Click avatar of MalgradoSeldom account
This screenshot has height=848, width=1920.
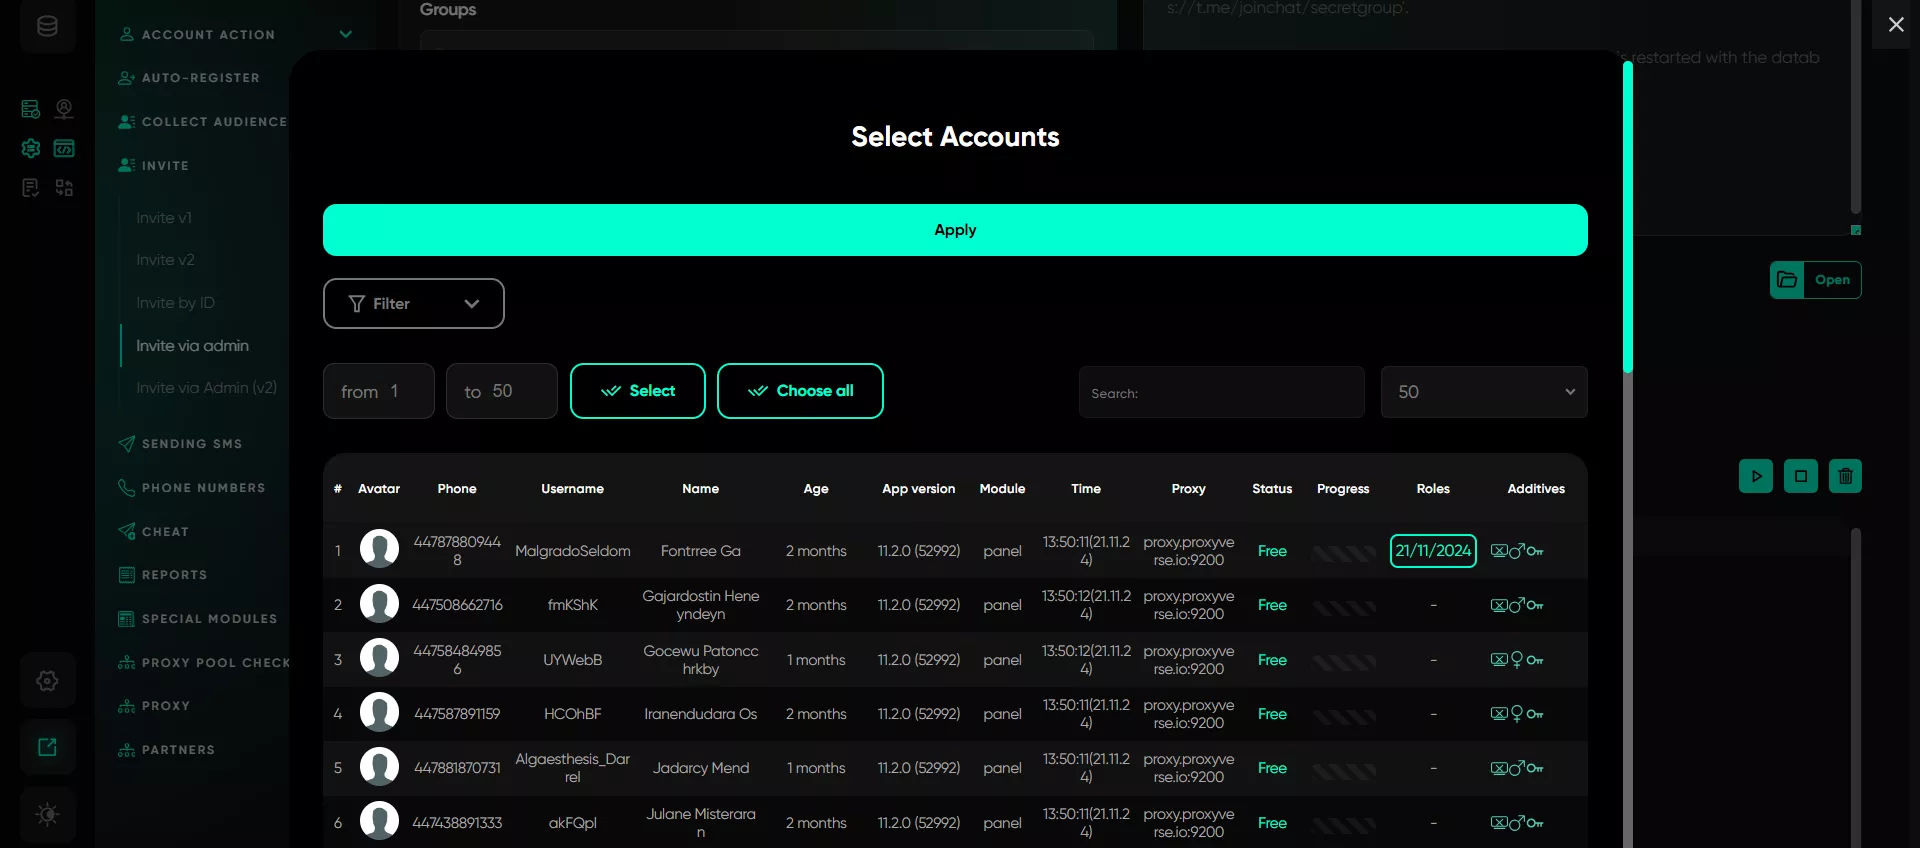pyautogui.click(x=379, y=549)
